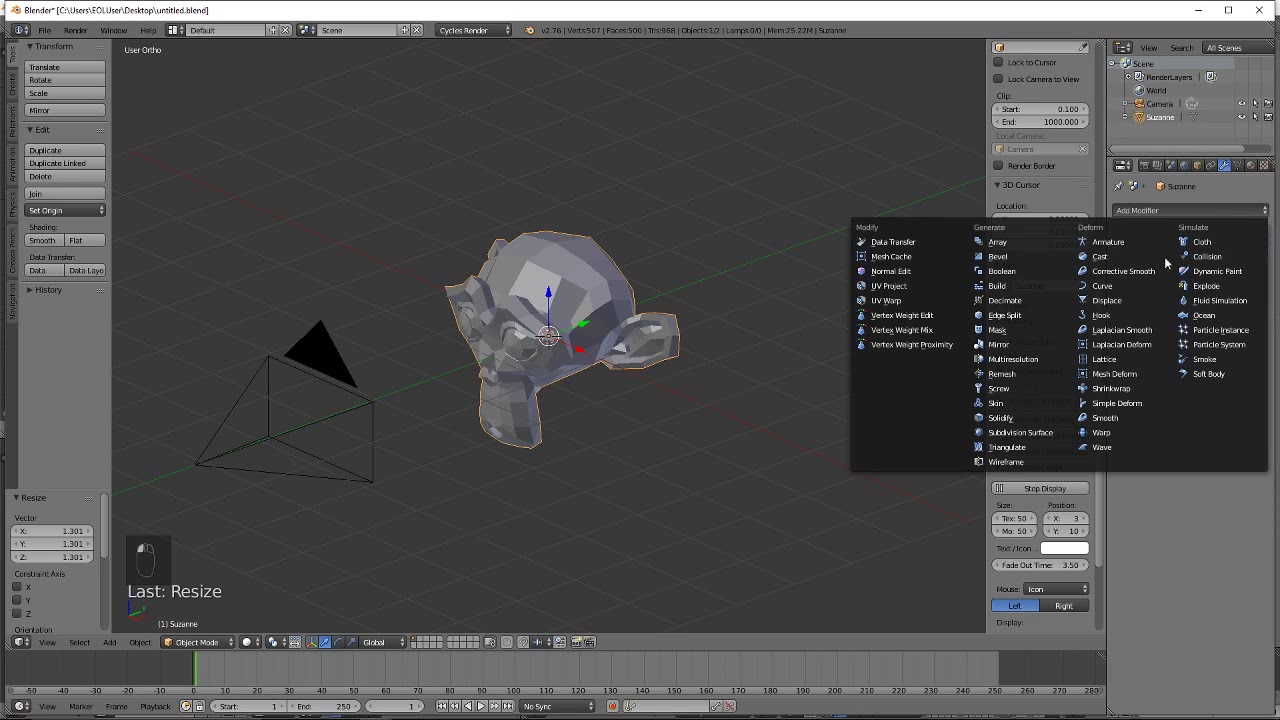This screenshot has width=1280, height=720.
Task: Open the Render Layers properties tab icon
Action: [1157, 165]
